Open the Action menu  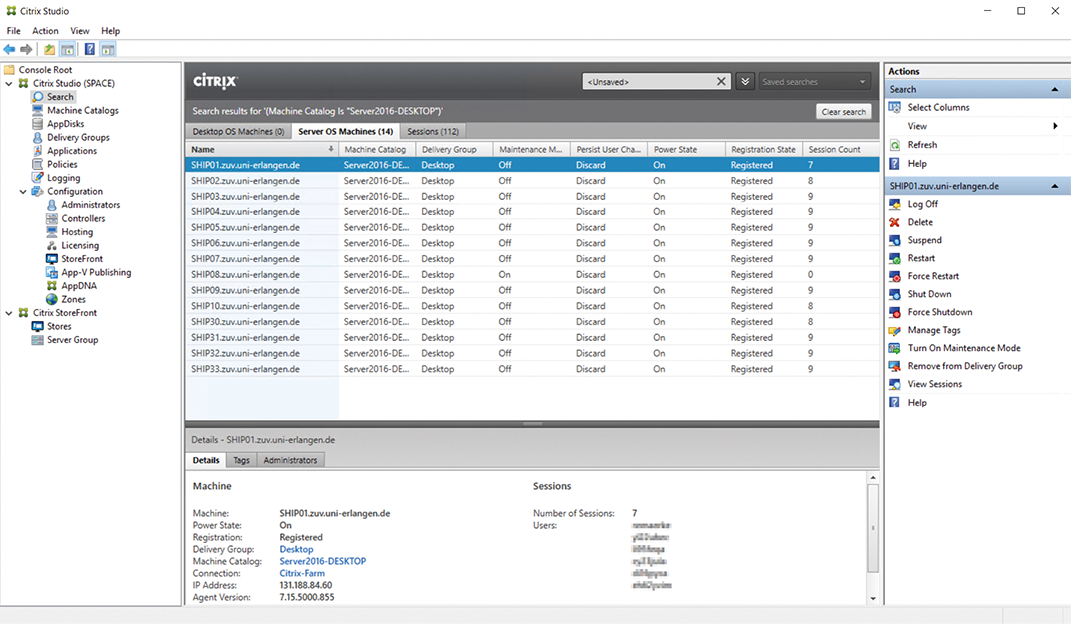tap(45, 31)
